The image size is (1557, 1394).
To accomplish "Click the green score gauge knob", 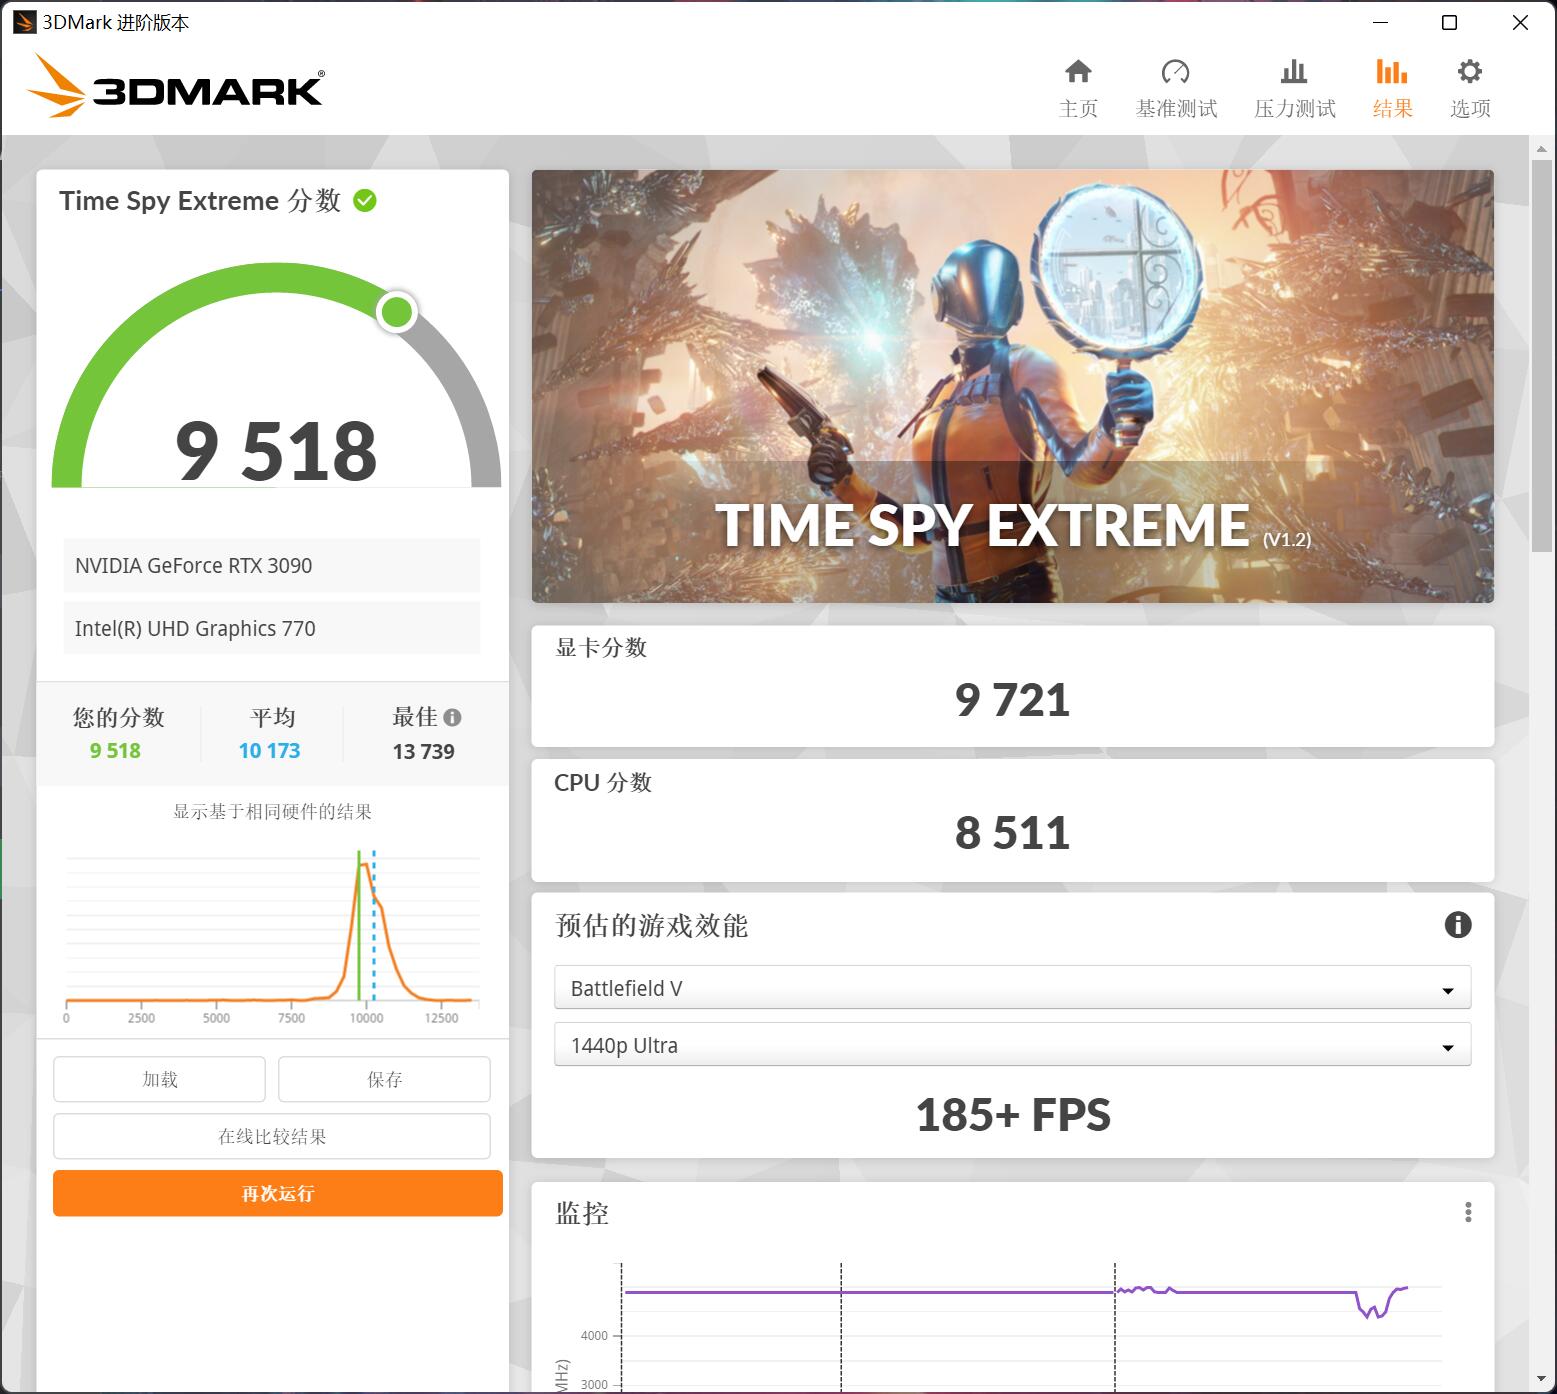I will [x=397, y=312].
